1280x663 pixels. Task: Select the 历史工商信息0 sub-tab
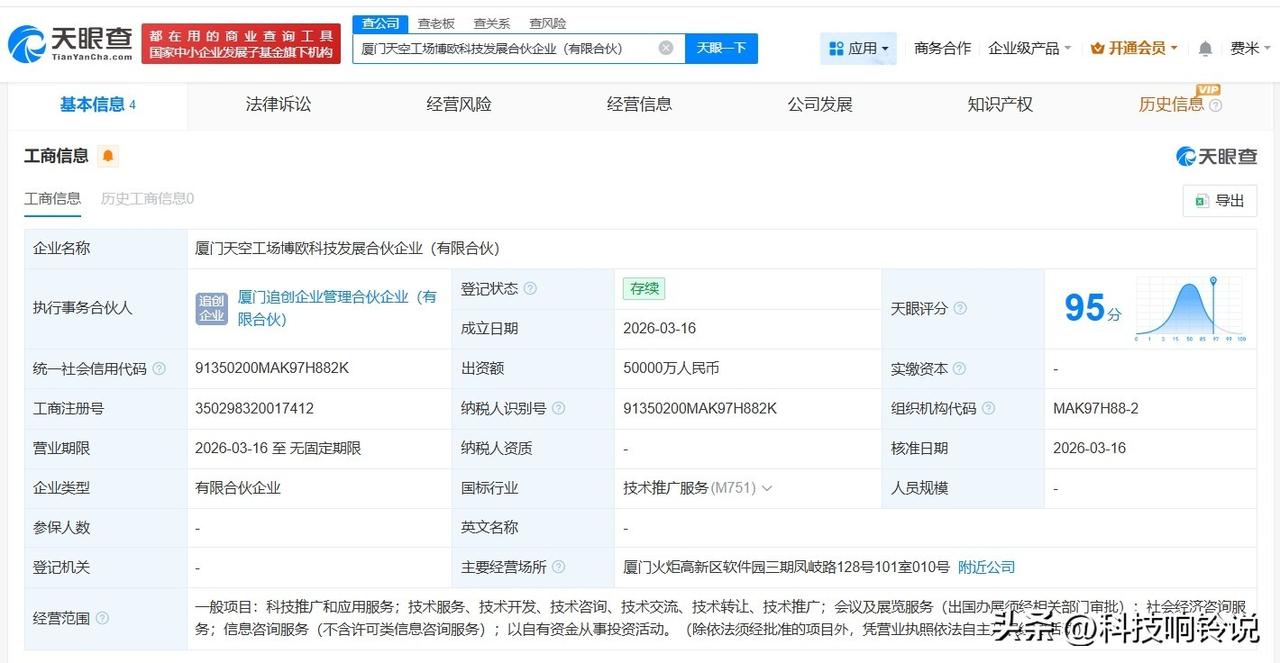click(x=147, y=199)
